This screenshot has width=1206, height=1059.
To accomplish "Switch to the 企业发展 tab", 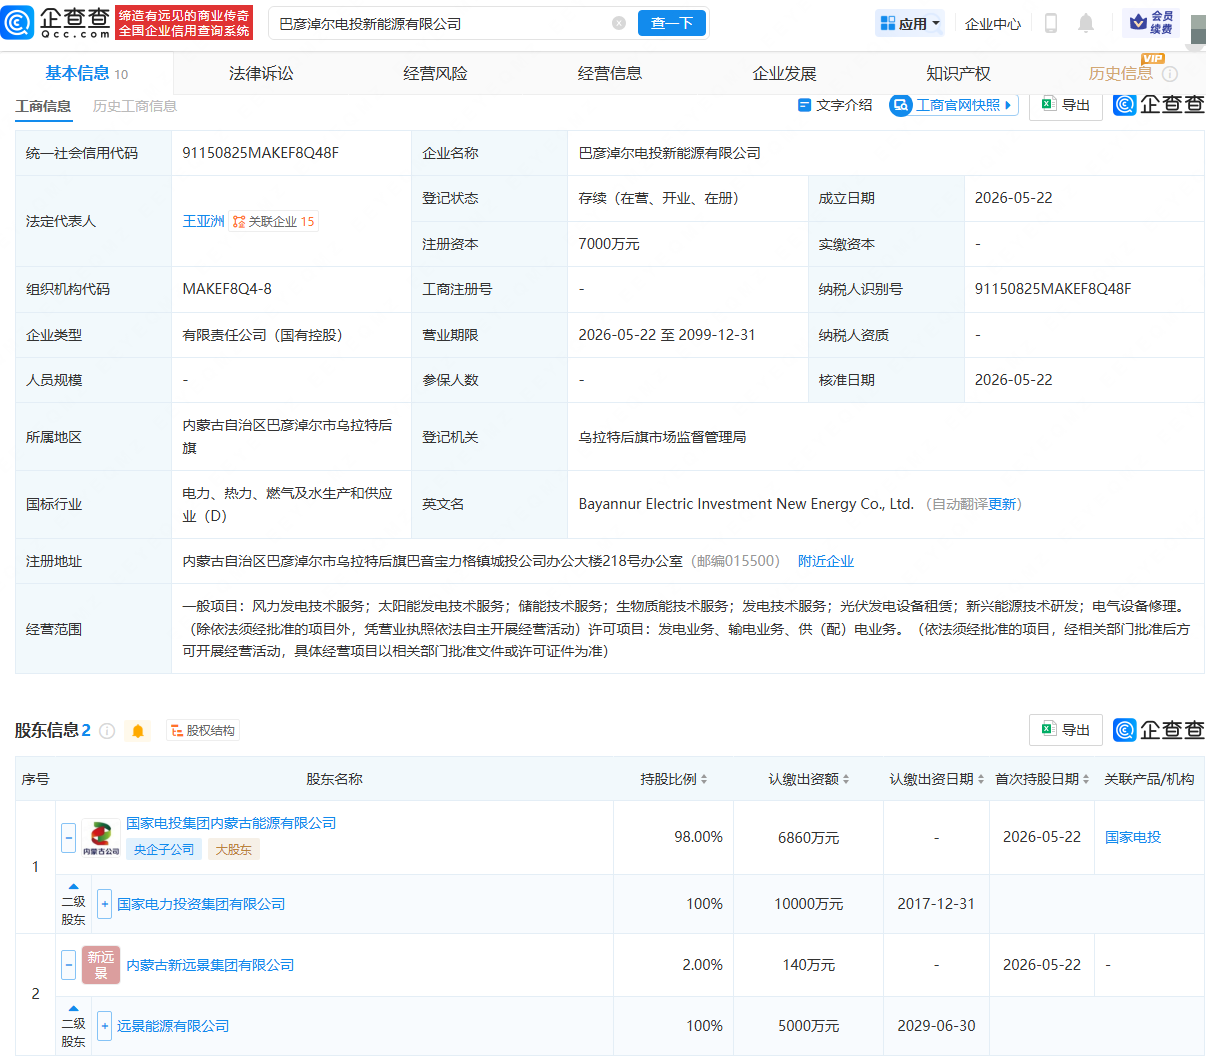I will 784,74.
